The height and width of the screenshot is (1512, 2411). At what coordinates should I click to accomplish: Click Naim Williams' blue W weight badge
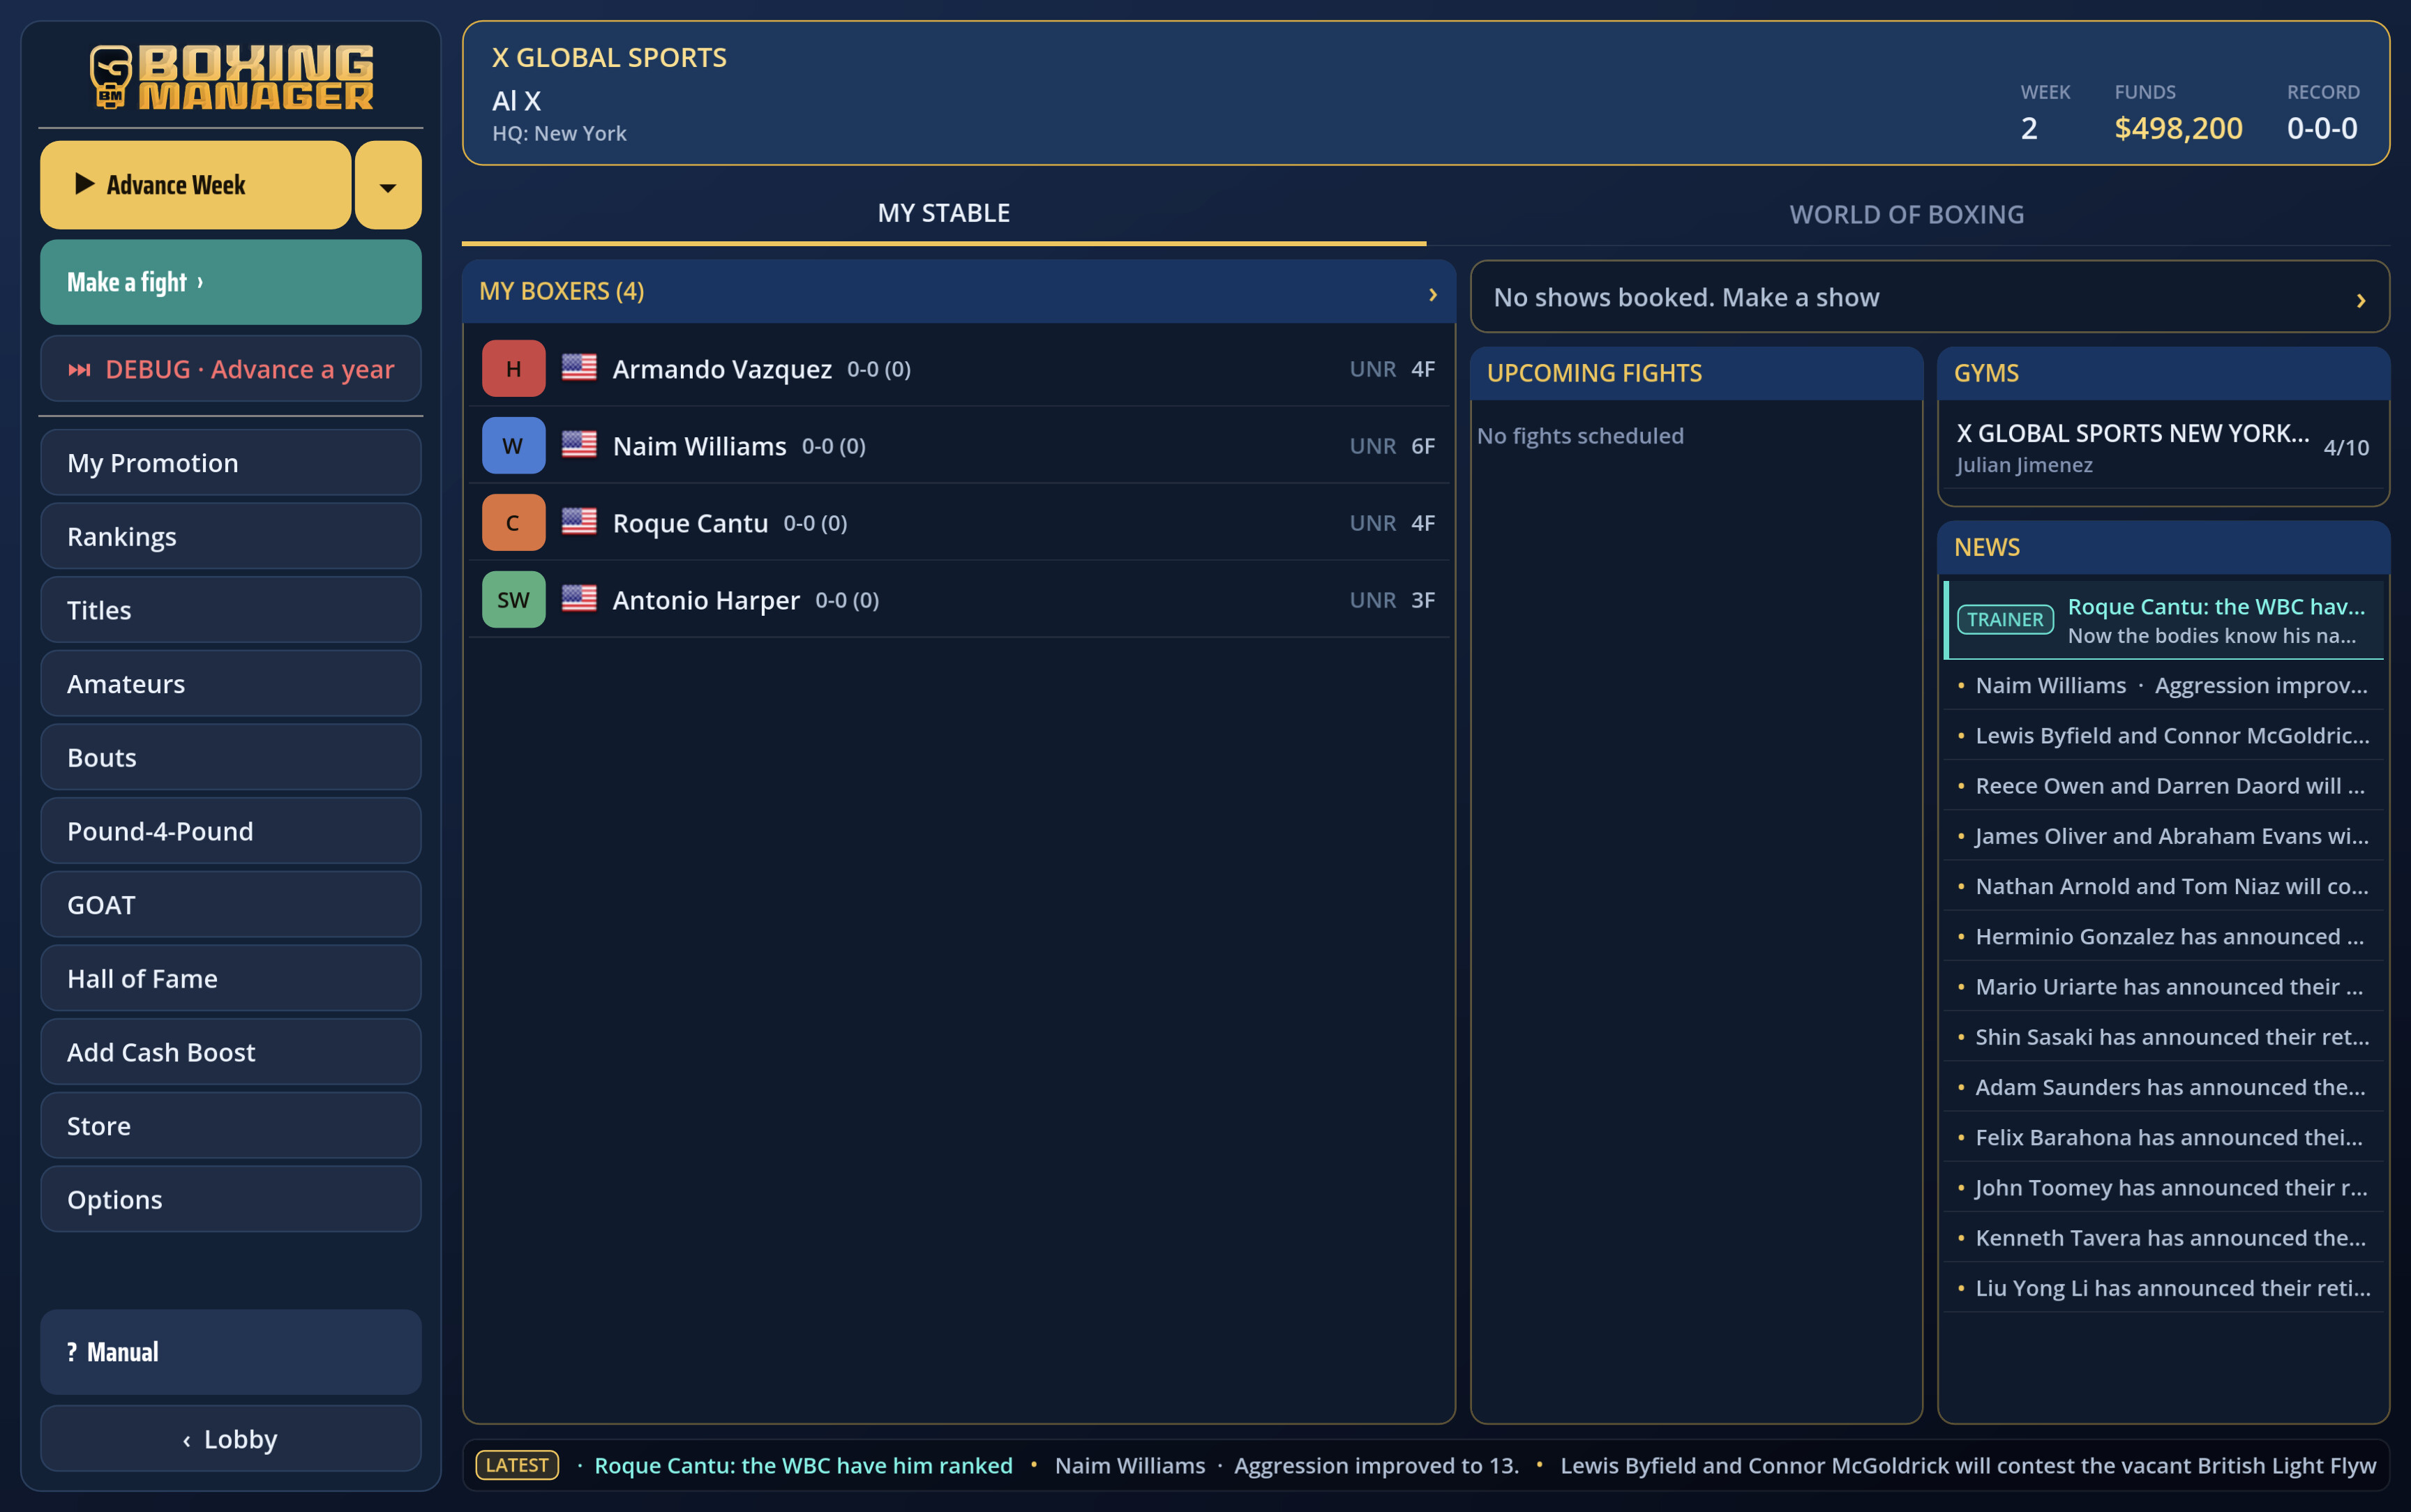pos(513,446)
